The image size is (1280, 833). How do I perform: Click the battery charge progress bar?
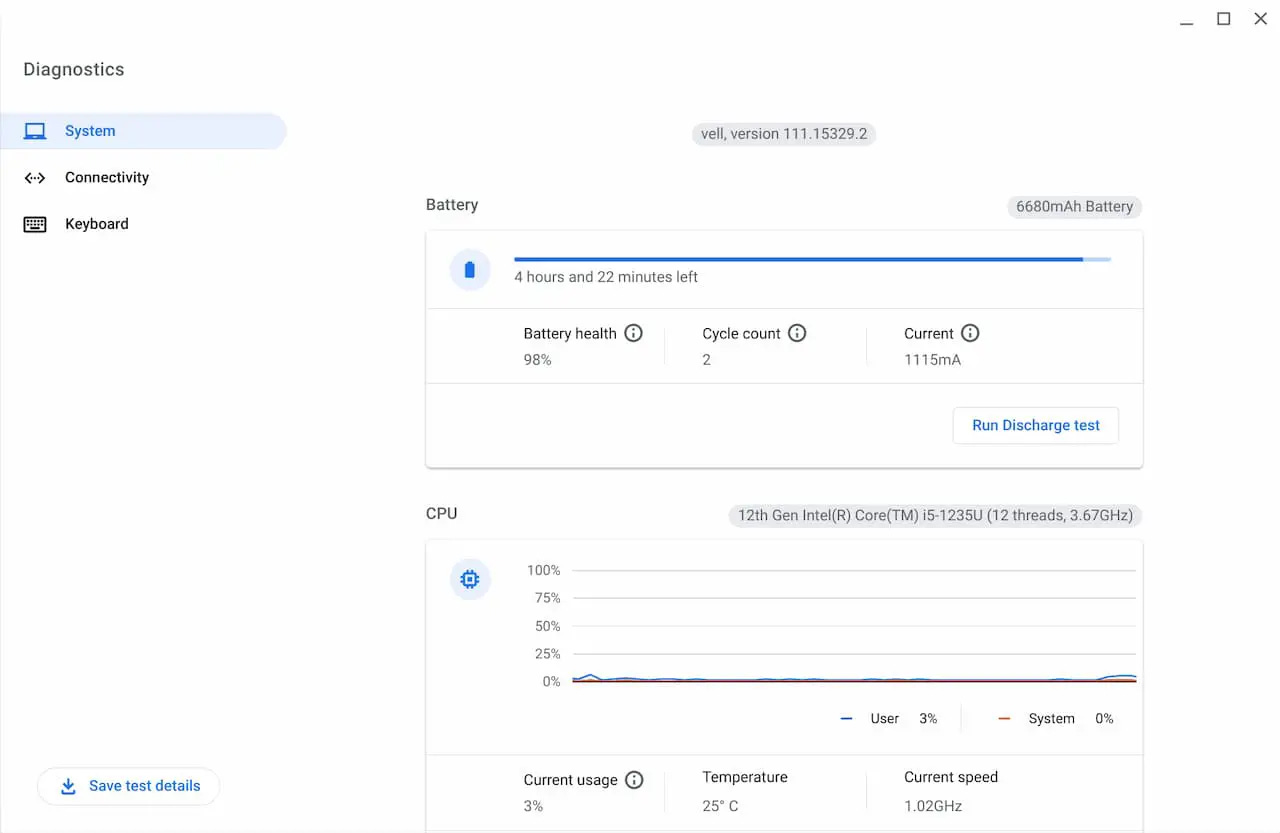(x=812, y=259)
